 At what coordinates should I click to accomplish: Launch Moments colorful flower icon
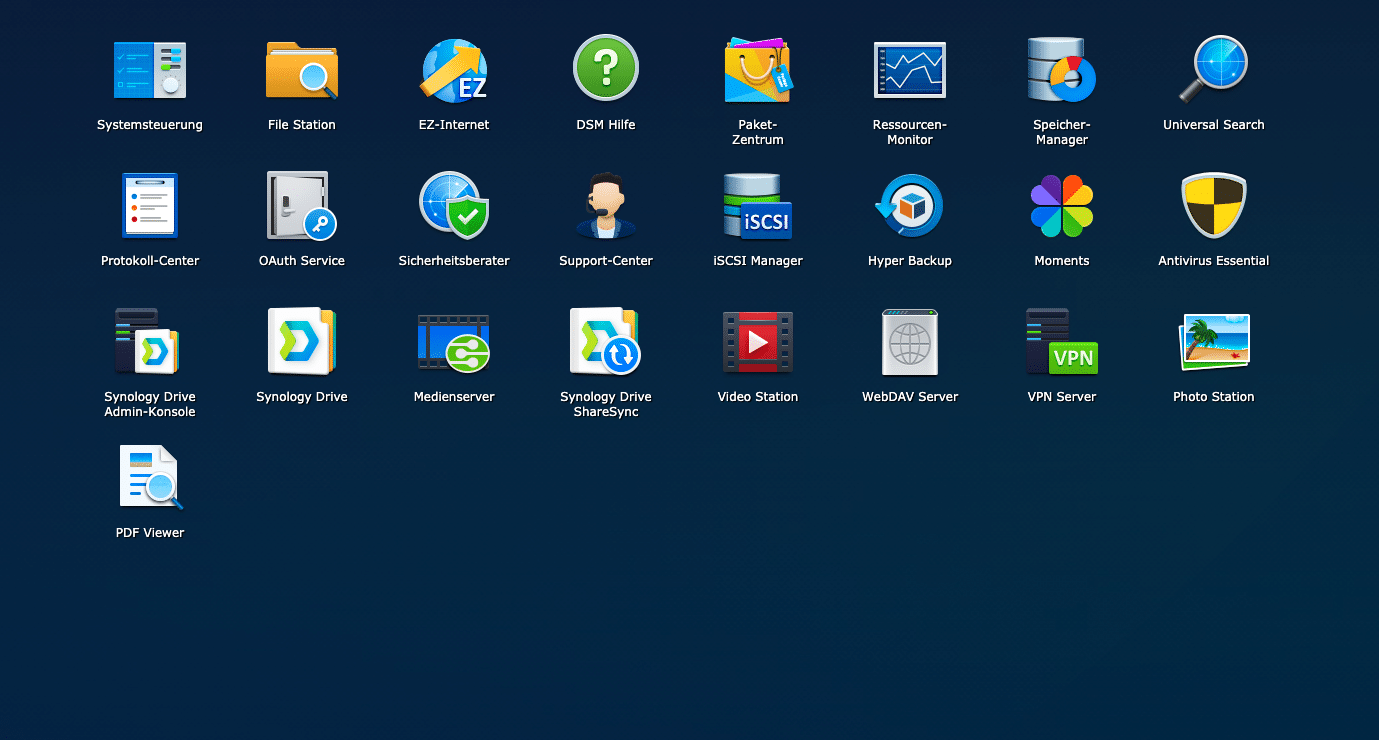click(1062, 206)
